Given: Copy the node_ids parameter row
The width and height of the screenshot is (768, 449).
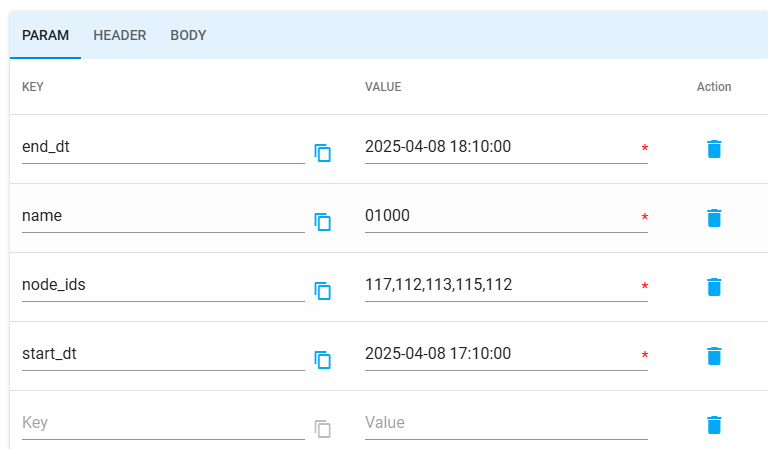Looking at the screenshot, I should [x=322, y=291].
